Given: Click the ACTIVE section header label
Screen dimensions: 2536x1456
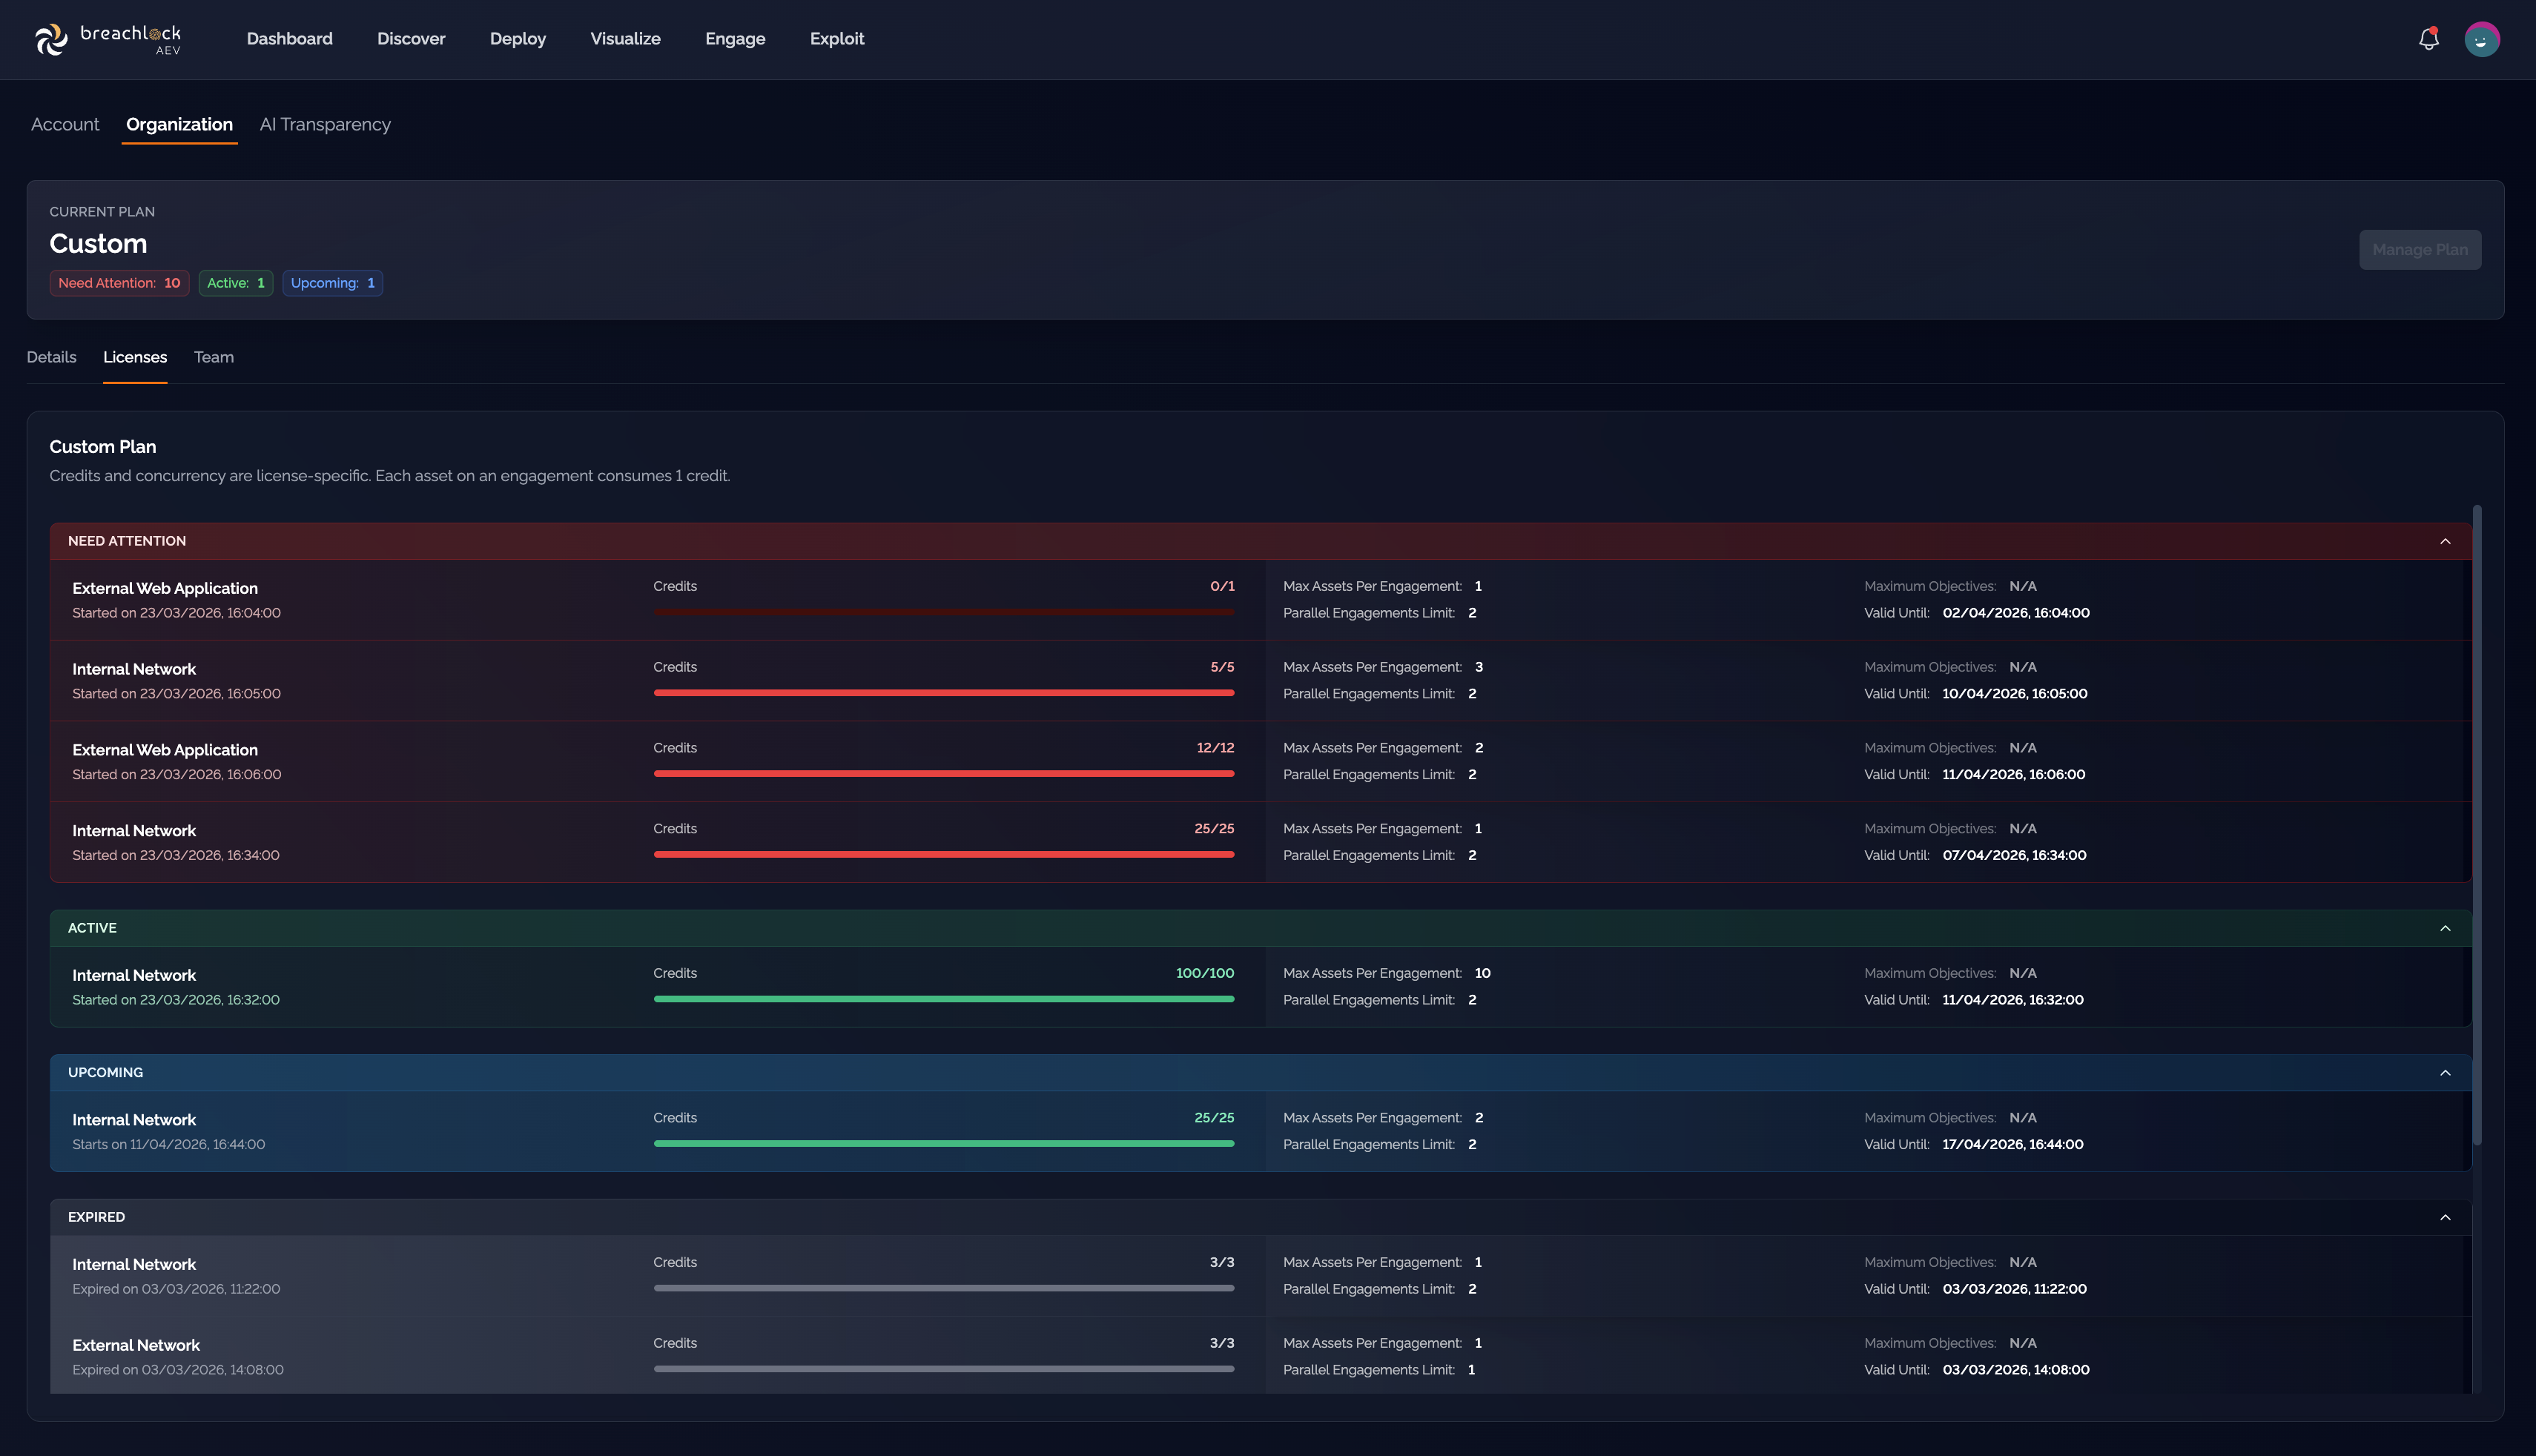Looking at the screenshot, I should tap(92, 928).
